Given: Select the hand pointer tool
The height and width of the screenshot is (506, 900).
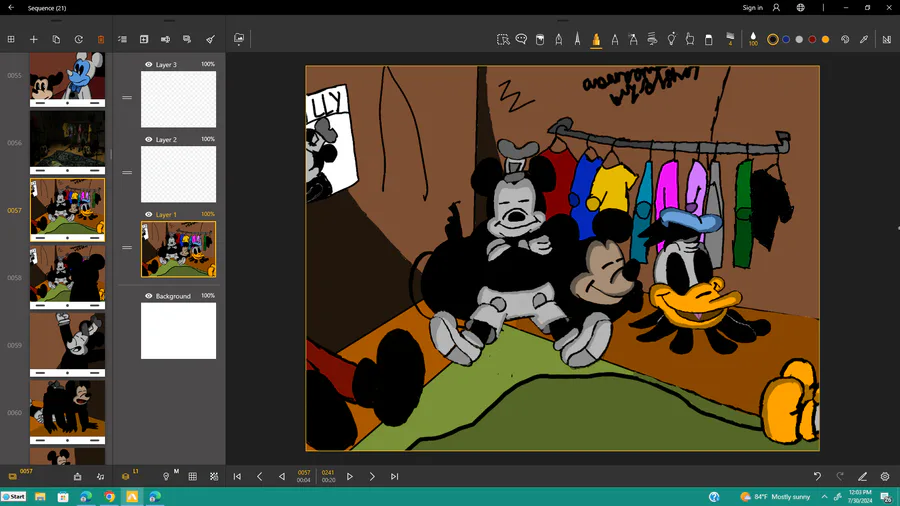Looking at the screenshot, I should point(690,40).
